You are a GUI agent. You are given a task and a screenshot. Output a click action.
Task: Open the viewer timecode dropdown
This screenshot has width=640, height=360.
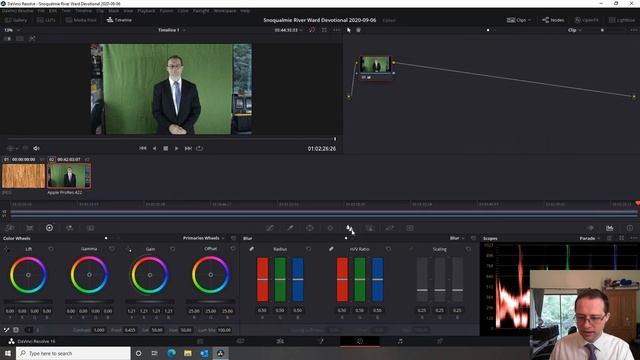tap(289, 30)
